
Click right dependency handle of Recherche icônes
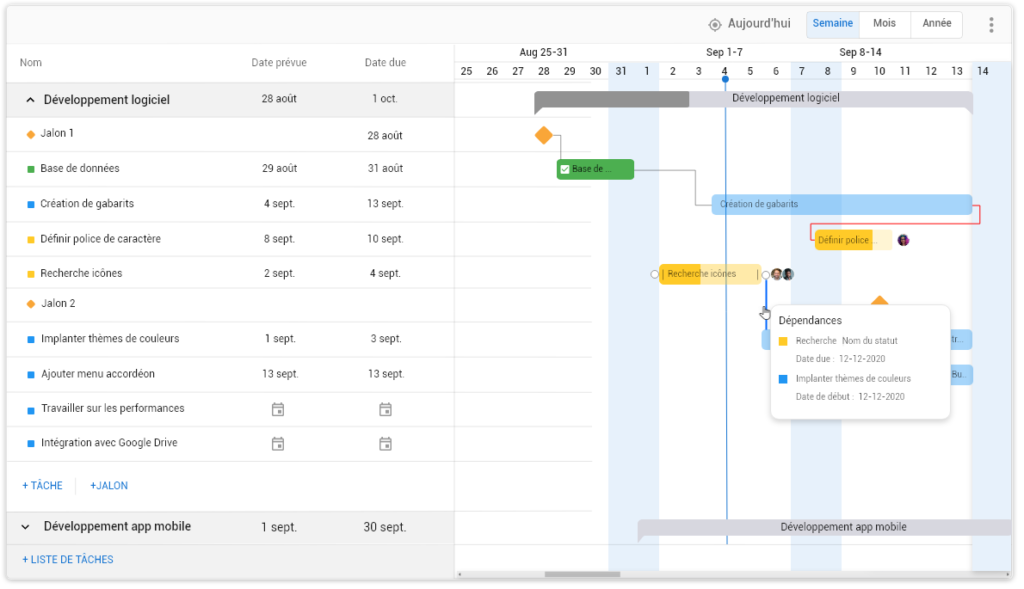pos(765,274)
